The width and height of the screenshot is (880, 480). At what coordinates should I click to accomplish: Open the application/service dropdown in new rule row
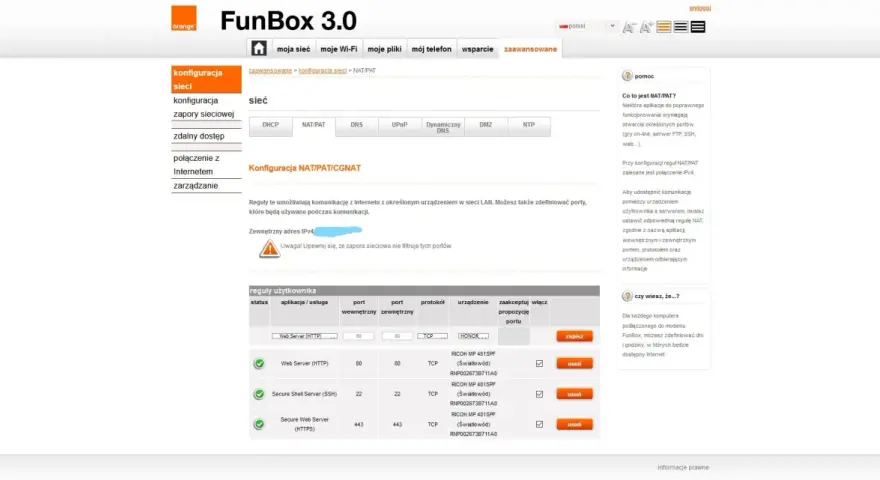(x=305, y=336)
